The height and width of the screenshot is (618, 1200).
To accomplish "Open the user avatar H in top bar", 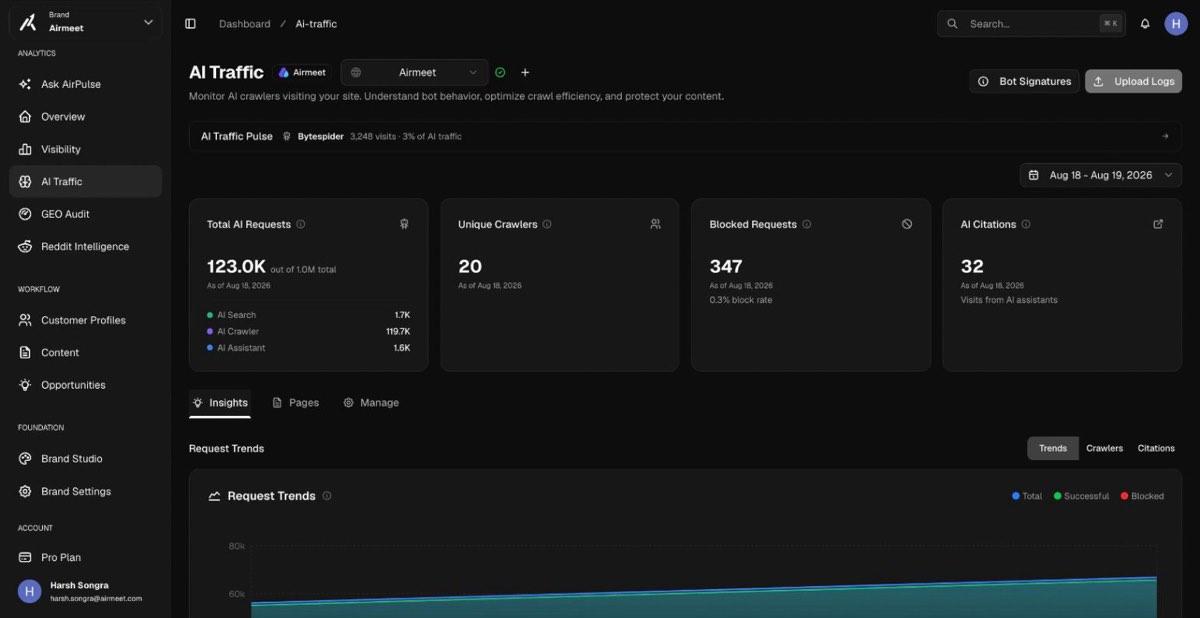I will (1176, 24).
